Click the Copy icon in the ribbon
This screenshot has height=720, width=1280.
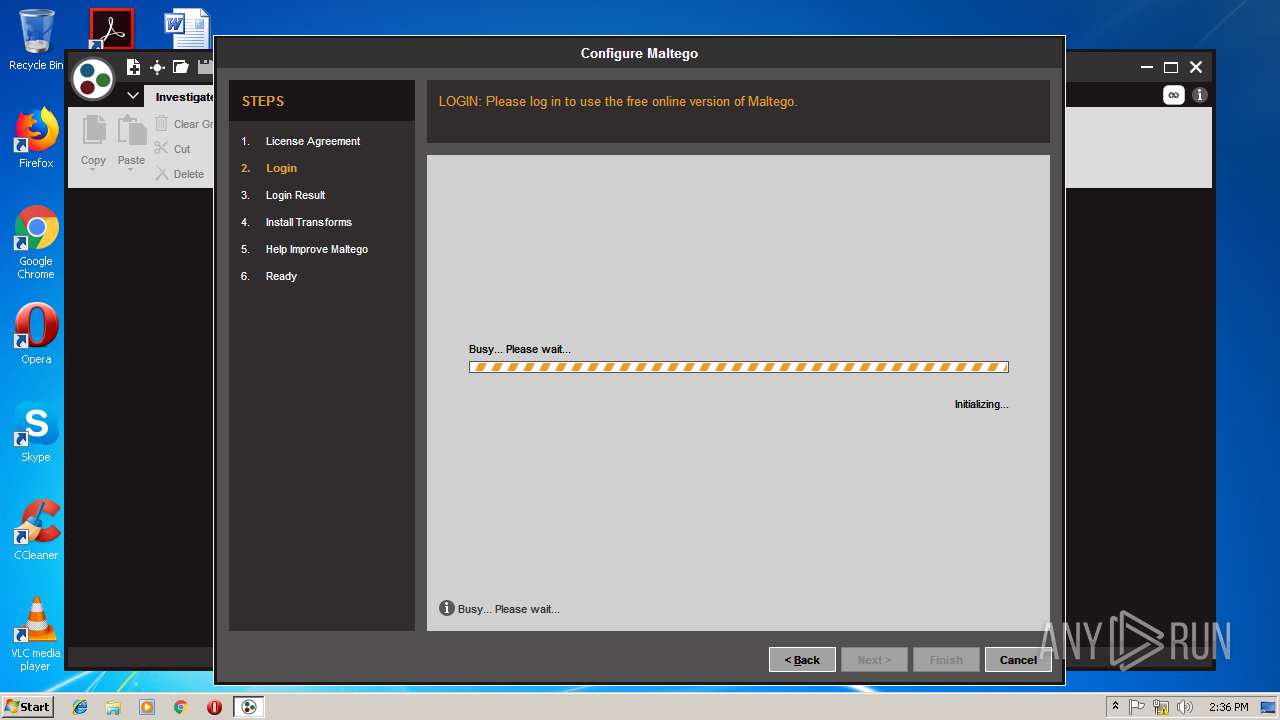coord(94,130)
